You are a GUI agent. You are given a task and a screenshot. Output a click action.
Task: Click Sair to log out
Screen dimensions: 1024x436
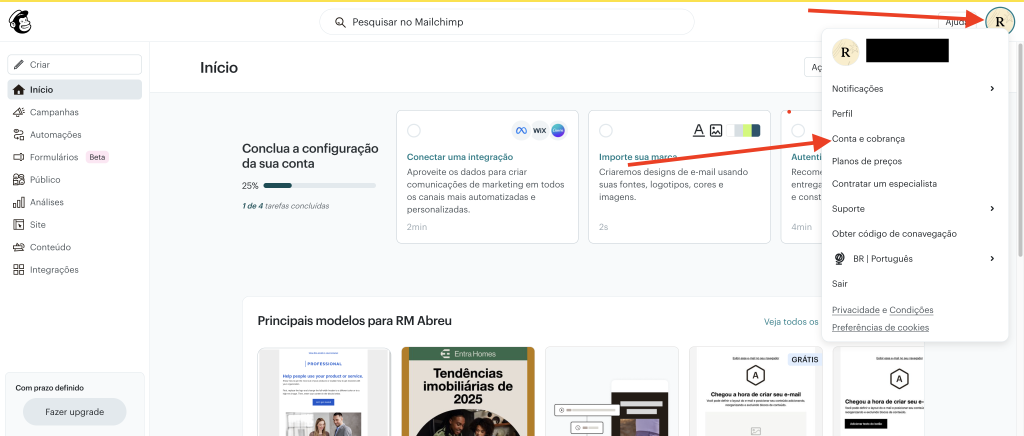pyautogui.click(x=840, y=284)
